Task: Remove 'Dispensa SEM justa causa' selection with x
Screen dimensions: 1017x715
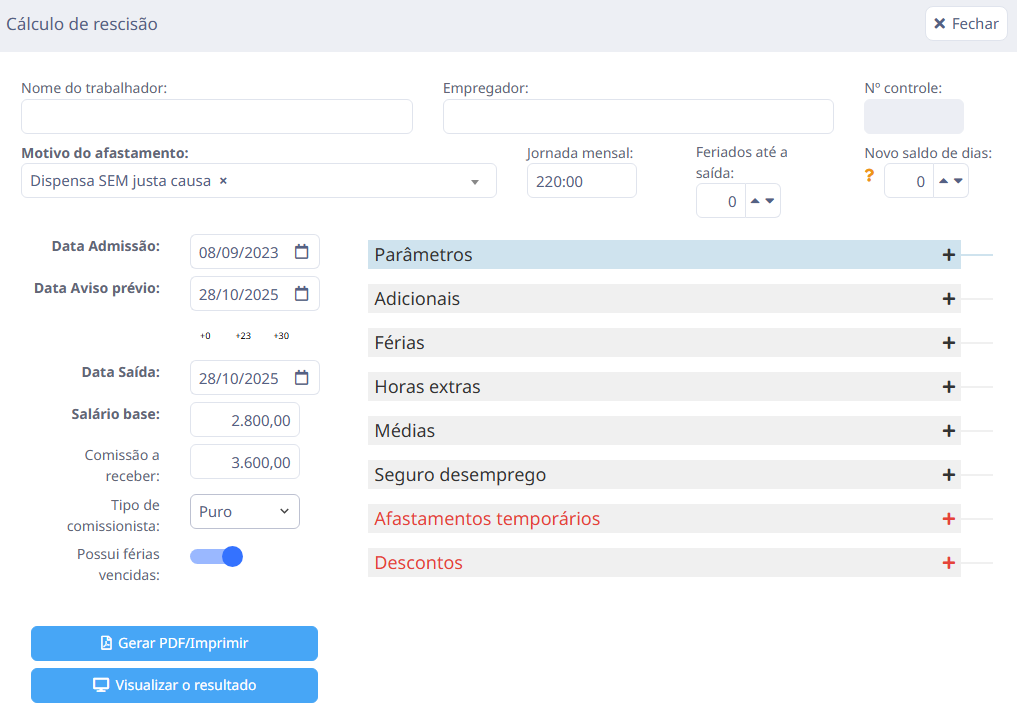Action: 223,181
